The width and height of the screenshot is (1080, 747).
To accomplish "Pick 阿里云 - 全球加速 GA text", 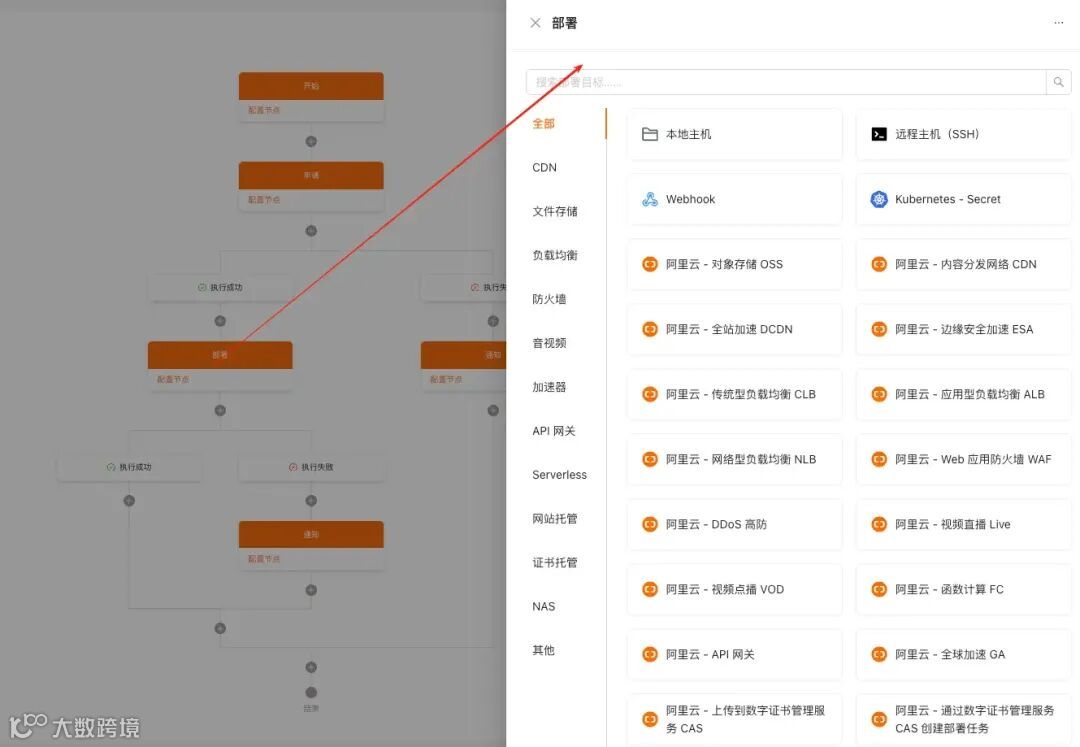I will [950, 654].
